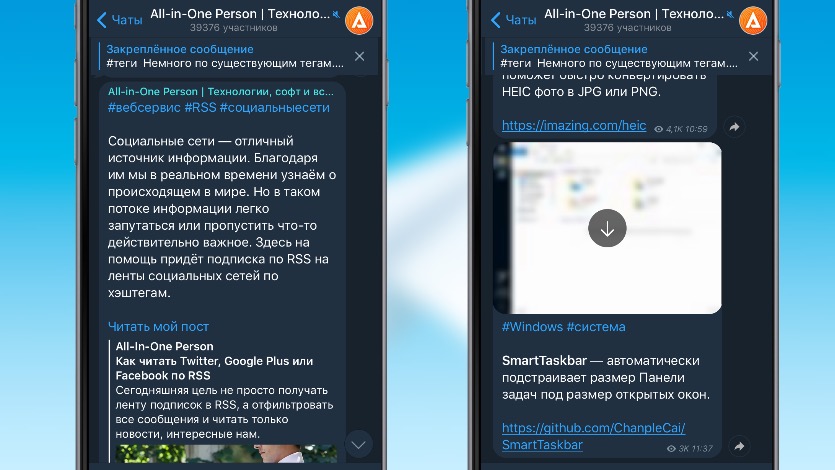Dismiss pinned message on left phone
Screen dimensions: 835x470
tap(359, 56)
